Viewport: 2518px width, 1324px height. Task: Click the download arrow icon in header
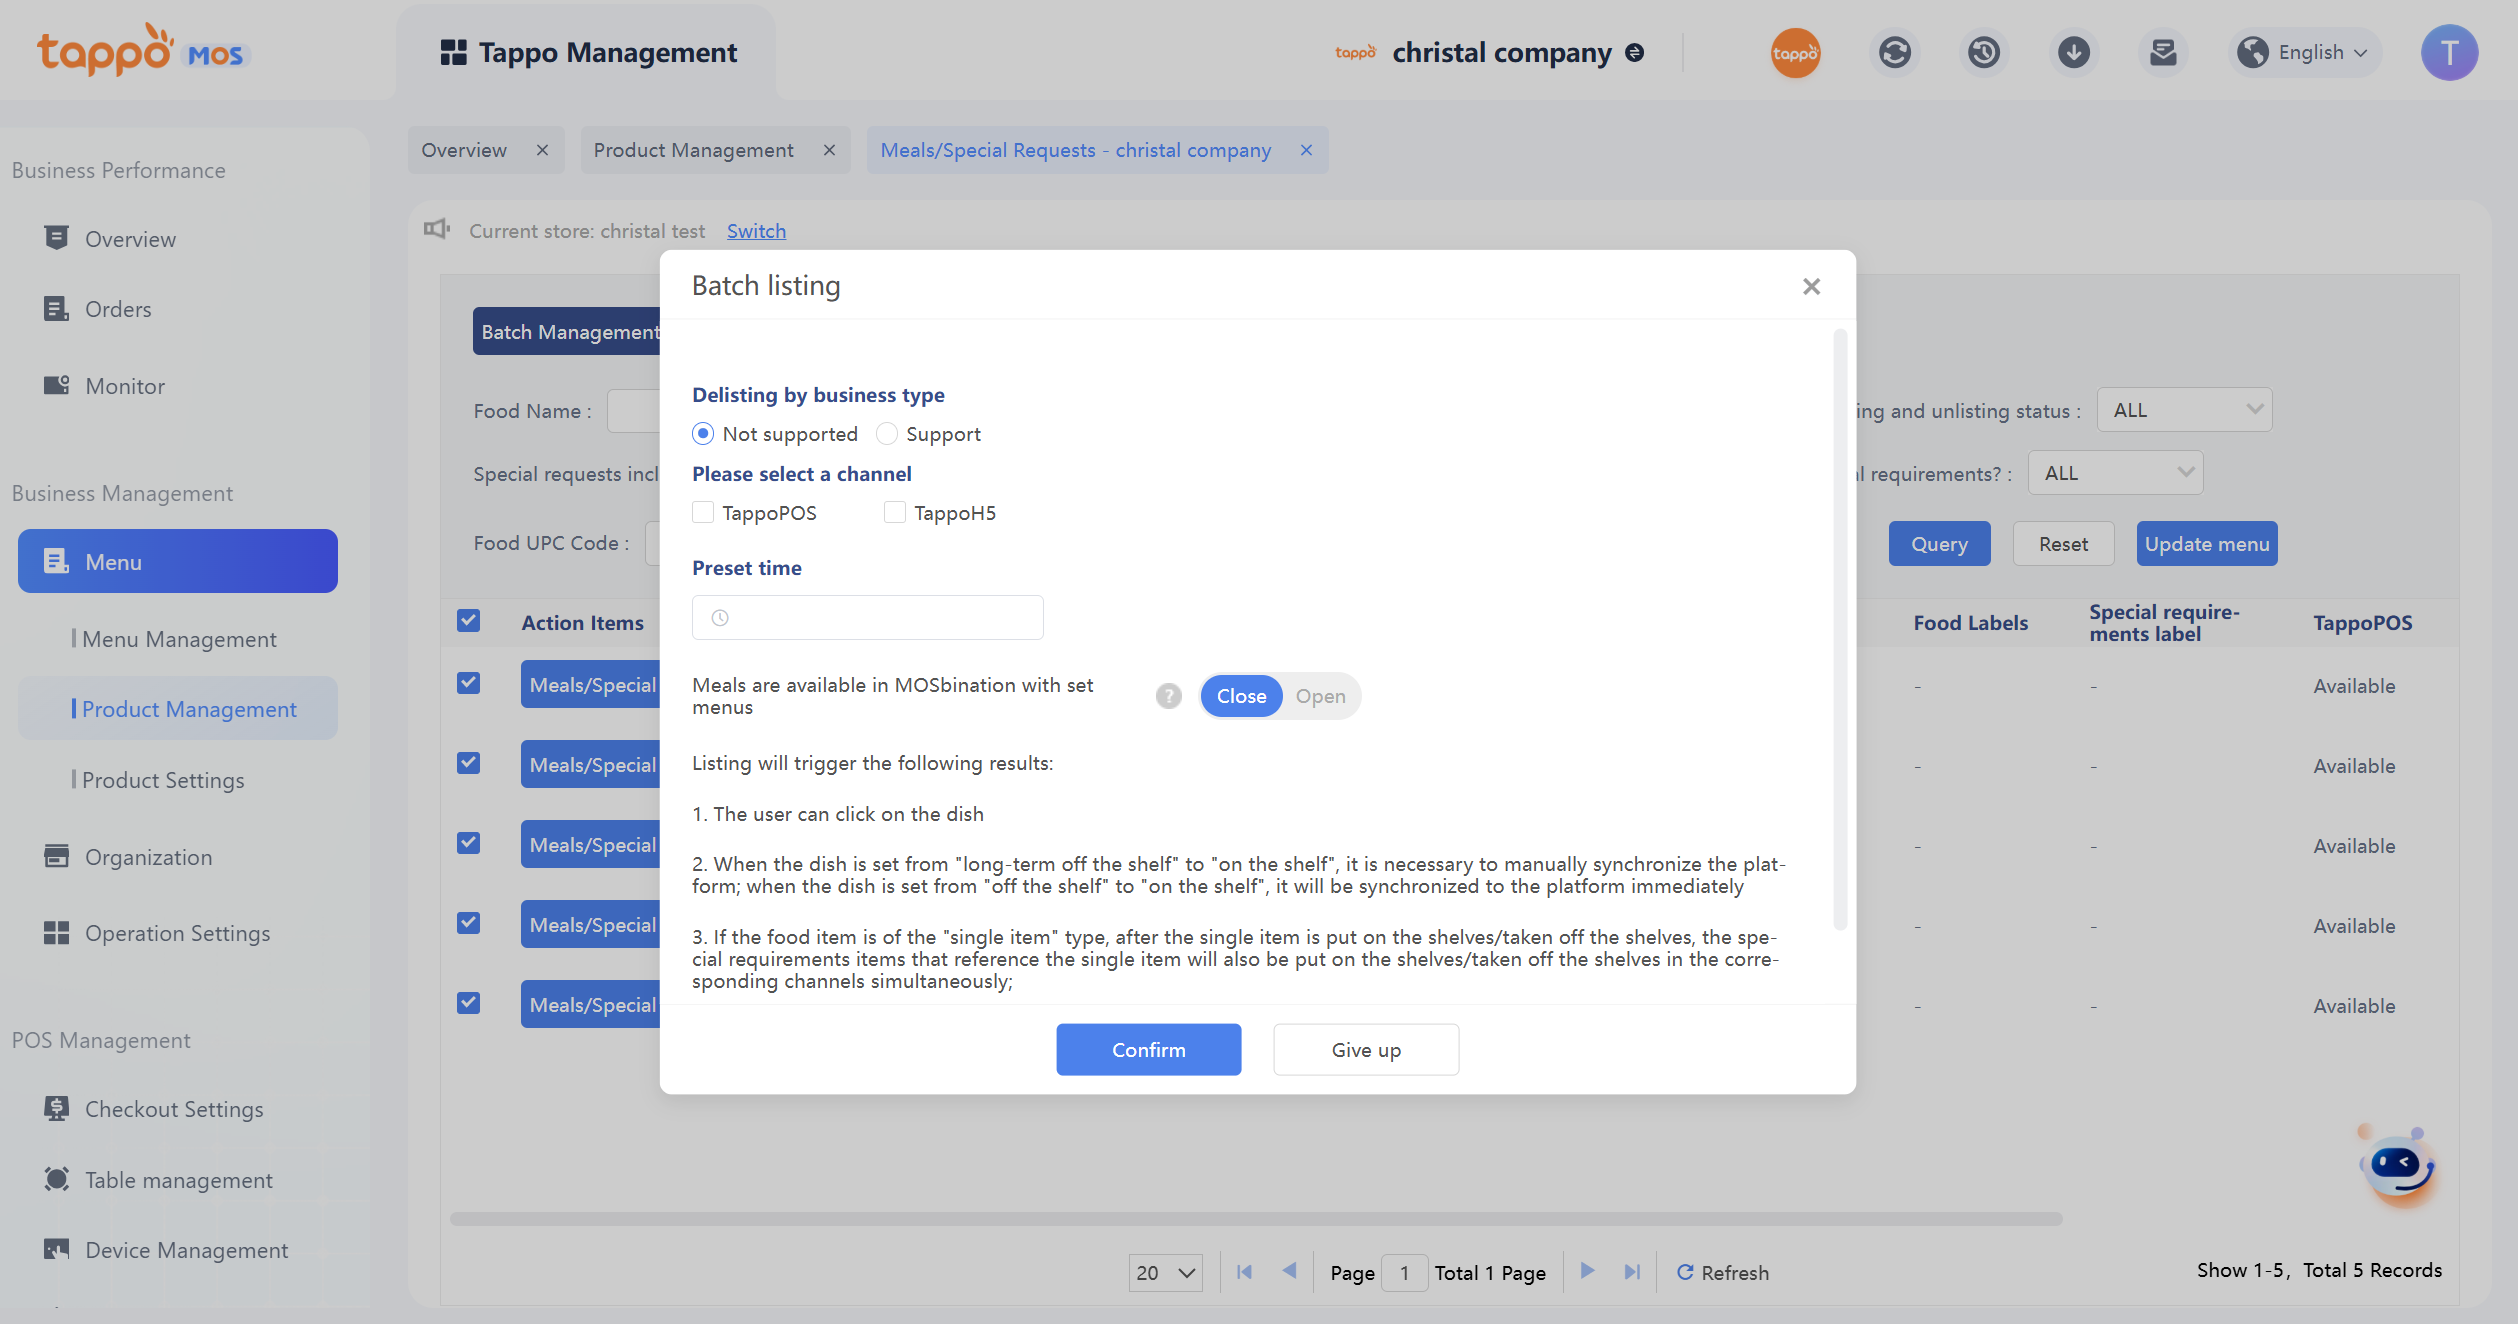(x=2073, y=52)
